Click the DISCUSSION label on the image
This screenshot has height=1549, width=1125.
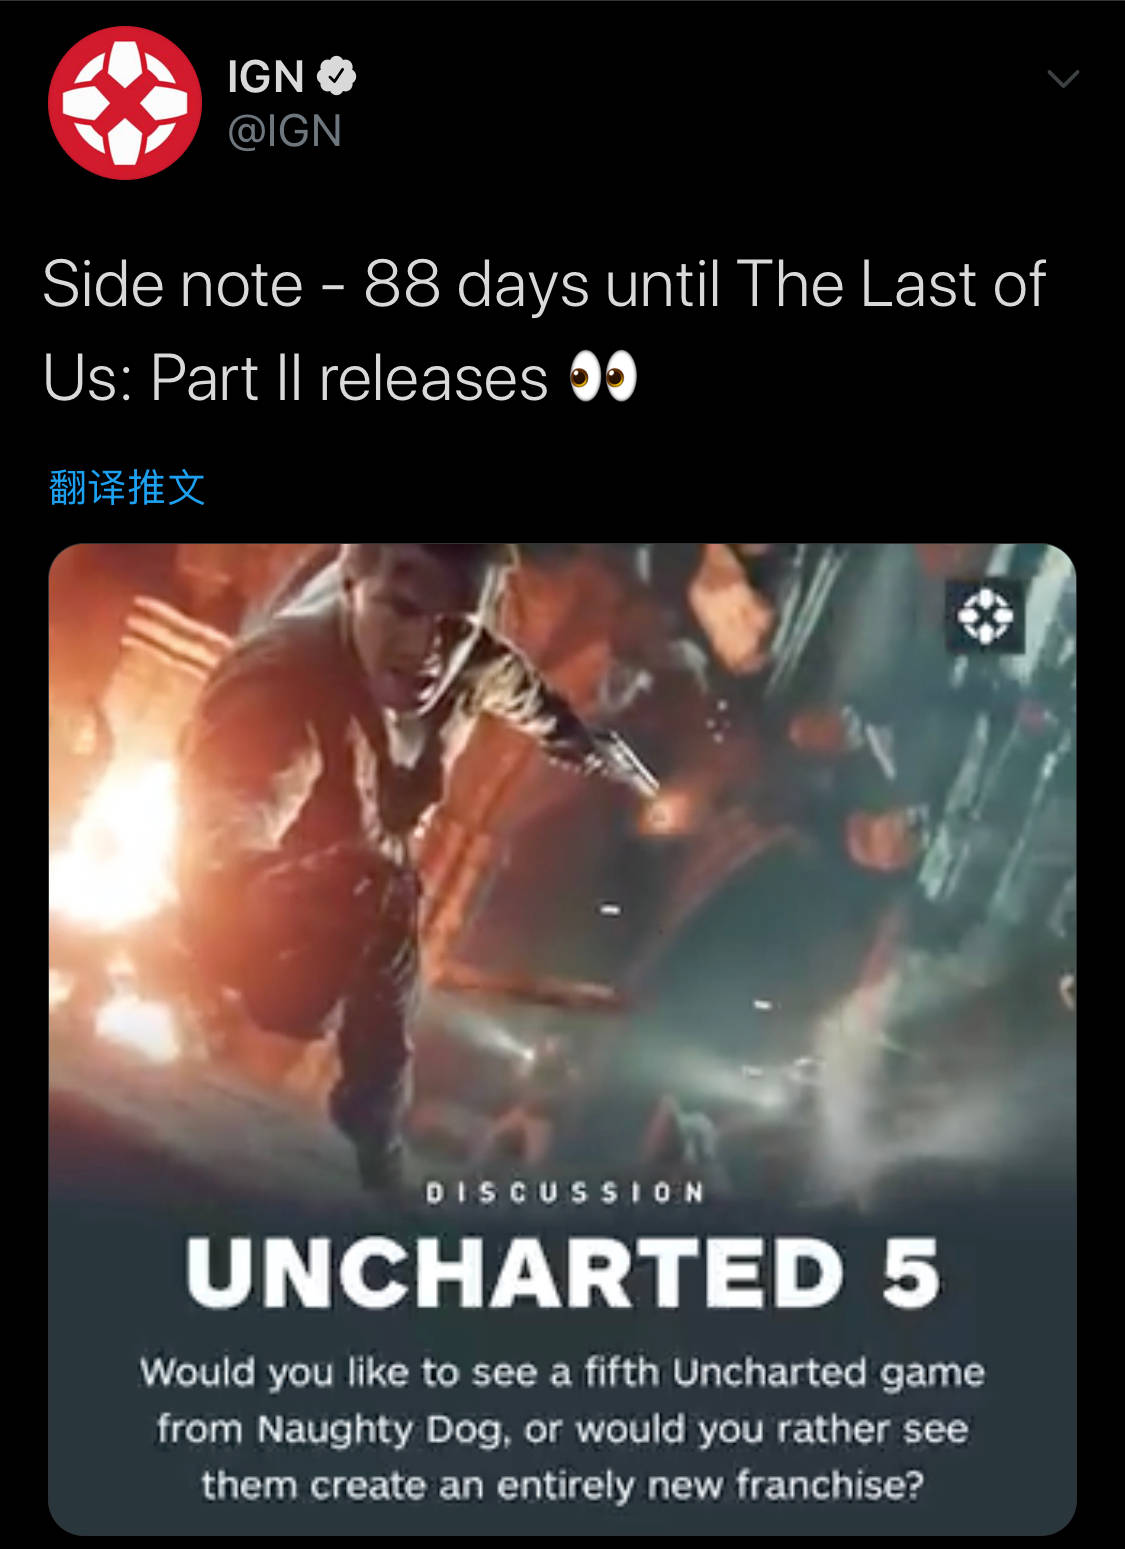pyautogui.click(x=565, y=1192)
